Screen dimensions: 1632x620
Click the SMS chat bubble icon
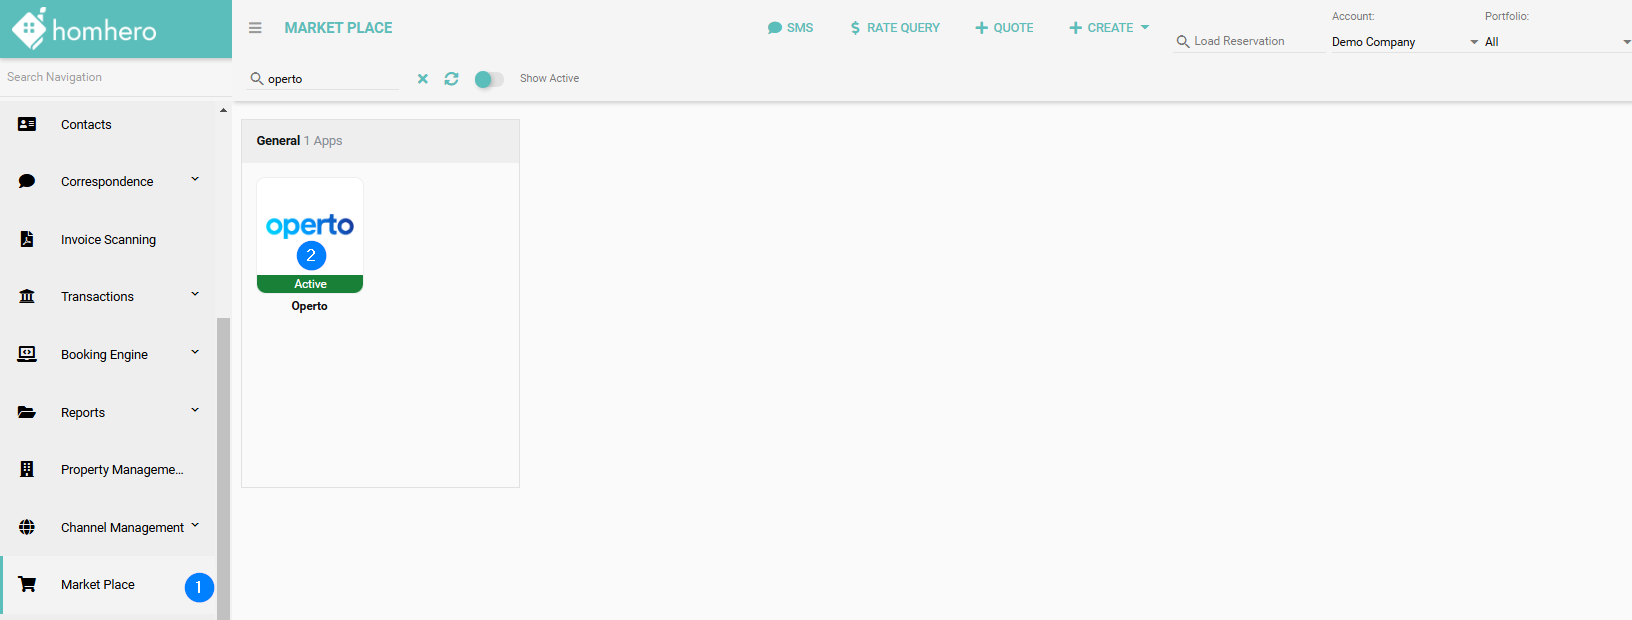click(774, 28)
